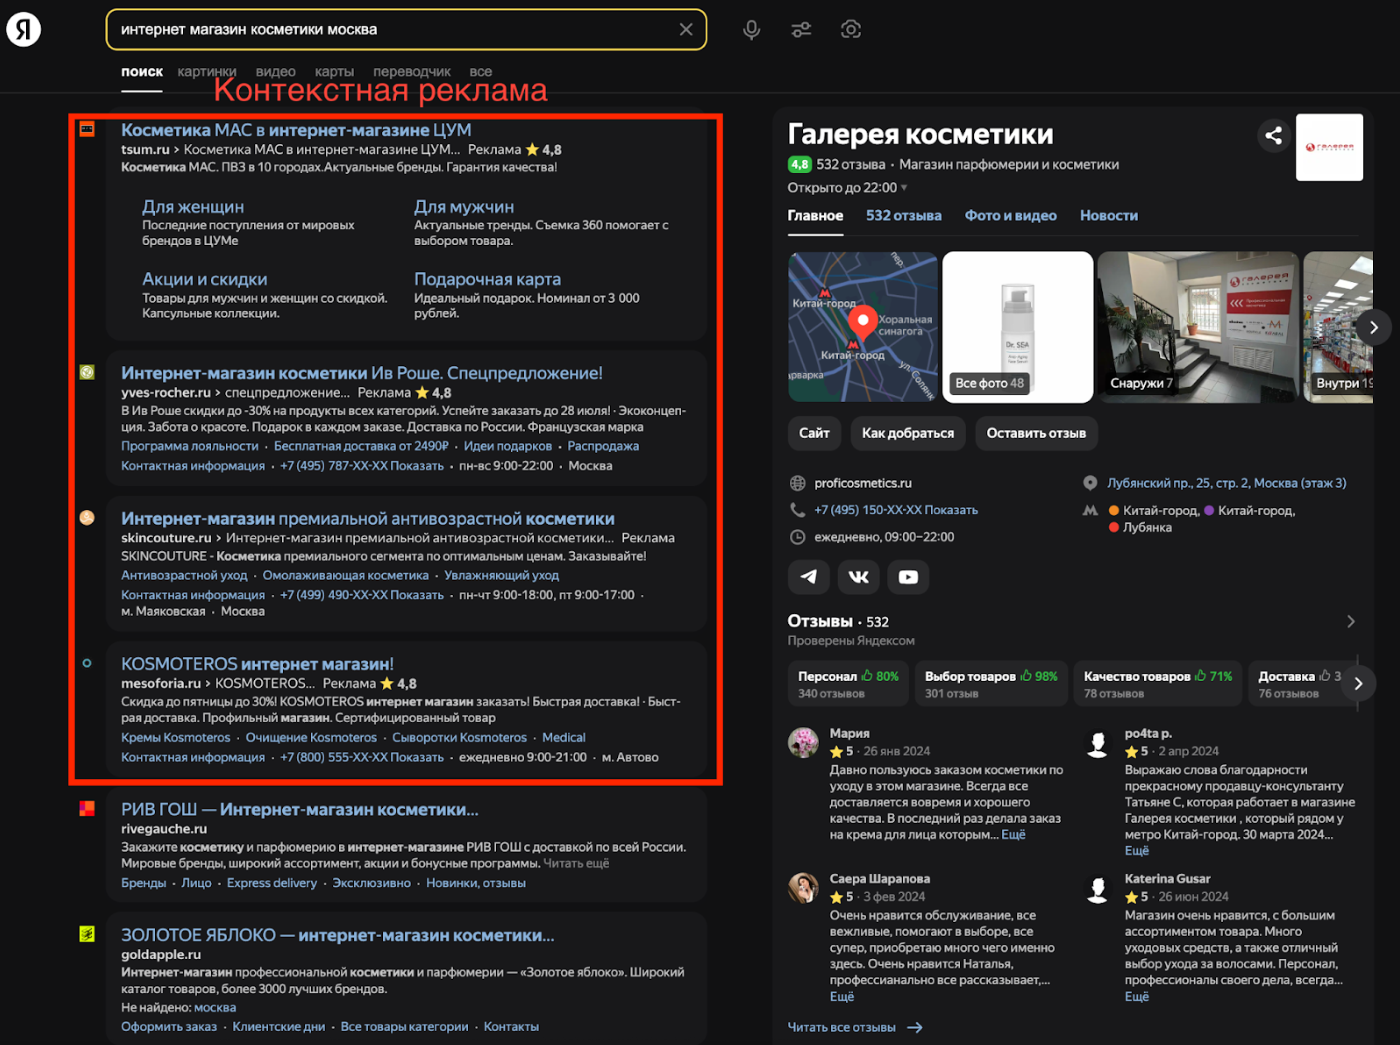1400x1045 pixels.
Task: Select the Фото и видео card tab
Action: pos(1011,215)
